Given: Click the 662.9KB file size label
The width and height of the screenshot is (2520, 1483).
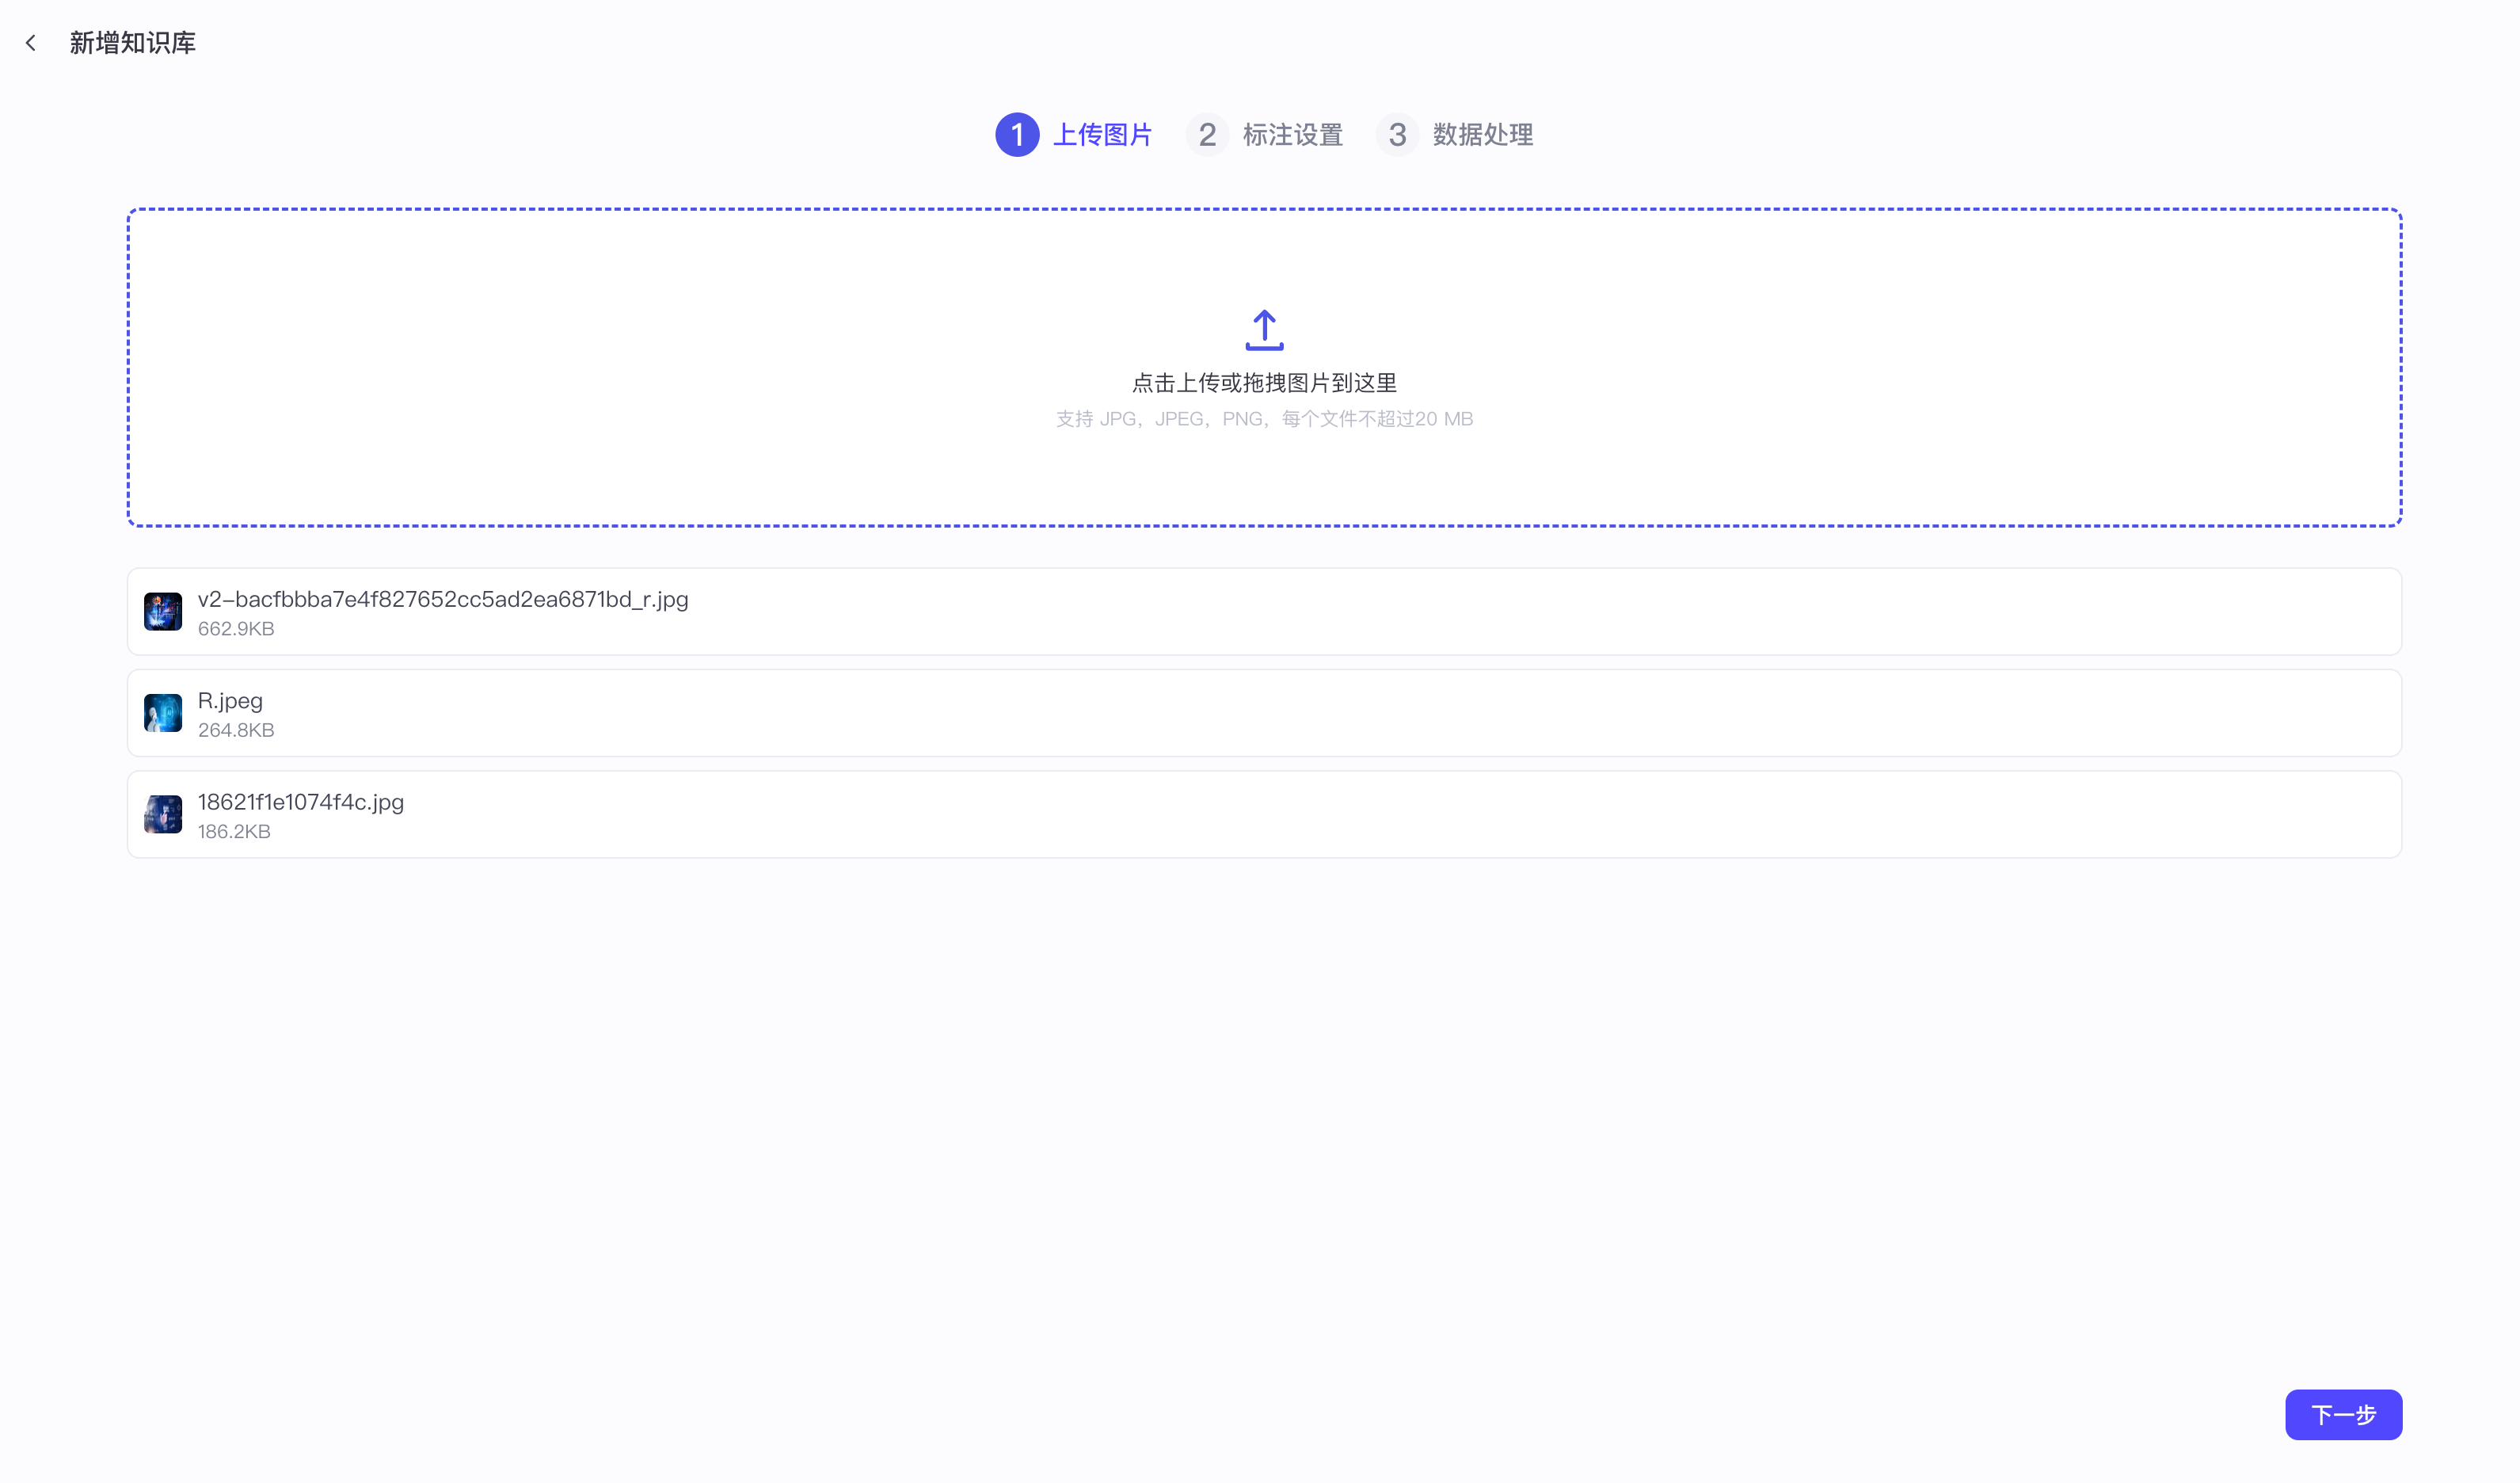Looking at the screenshot, I should pyautogui.click(x=236, y=629).
